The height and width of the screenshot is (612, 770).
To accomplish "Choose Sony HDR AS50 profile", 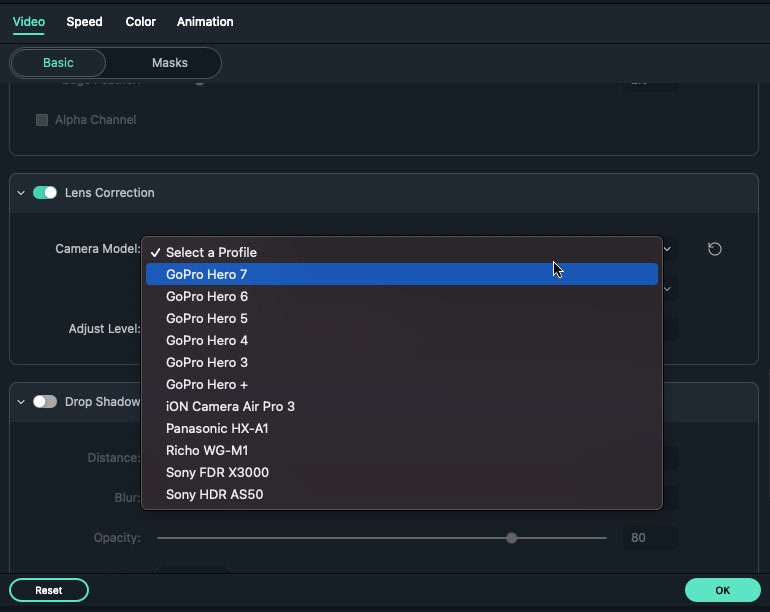I will pos(402,495).
